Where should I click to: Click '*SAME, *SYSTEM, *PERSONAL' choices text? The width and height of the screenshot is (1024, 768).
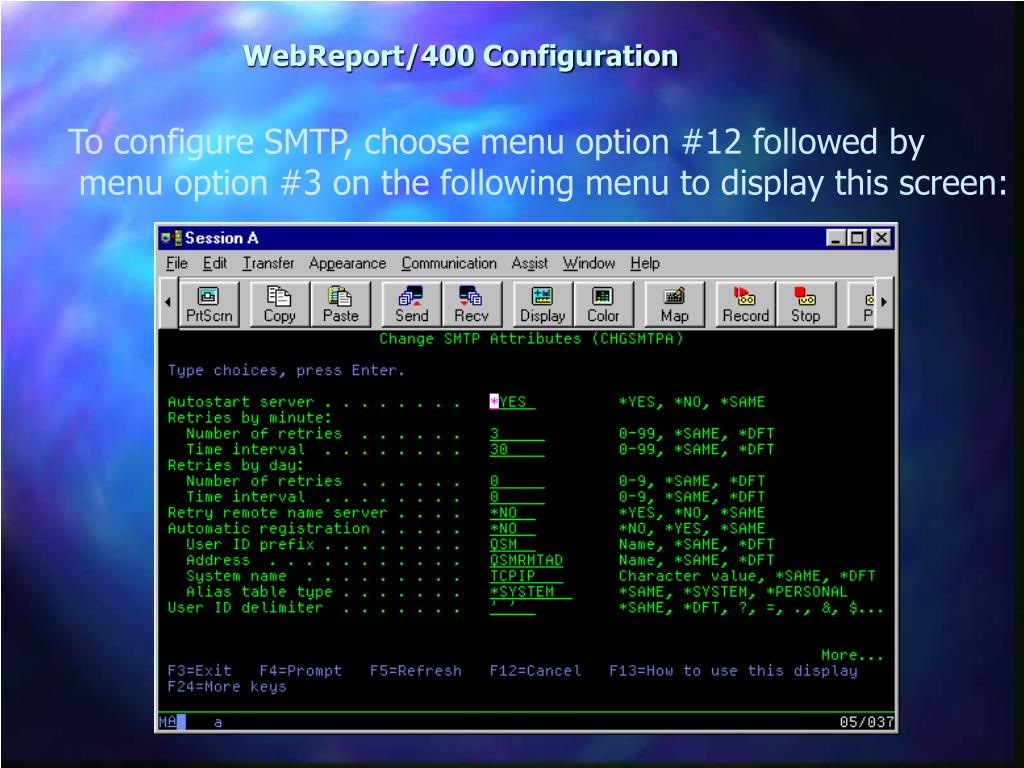tap(733, 592)
